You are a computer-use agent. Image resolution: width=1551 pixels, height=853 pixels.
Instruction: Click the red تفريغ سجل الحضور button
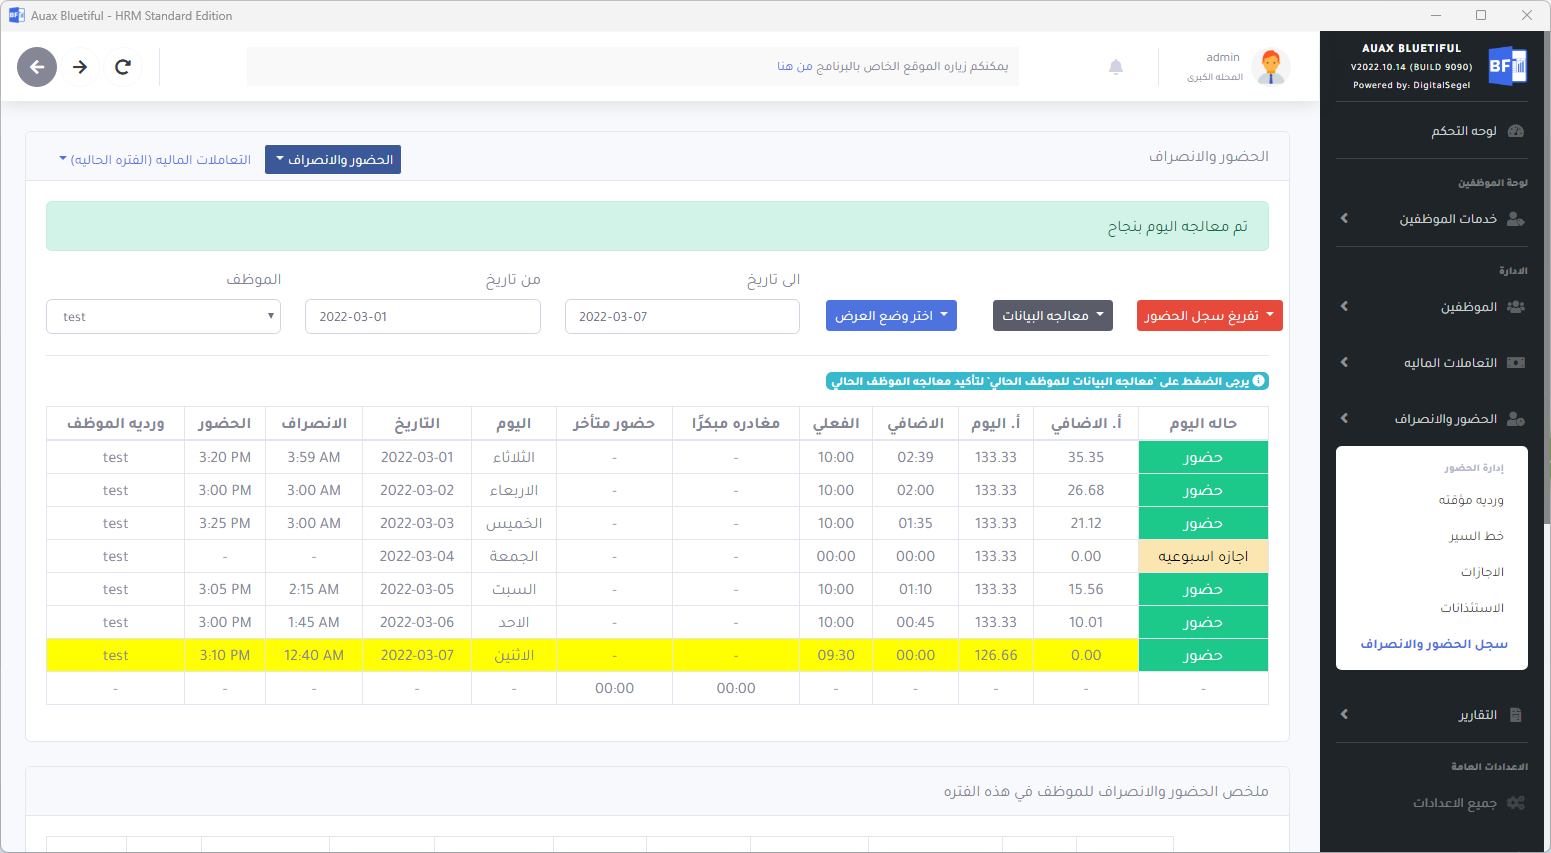click(1209, 315)
